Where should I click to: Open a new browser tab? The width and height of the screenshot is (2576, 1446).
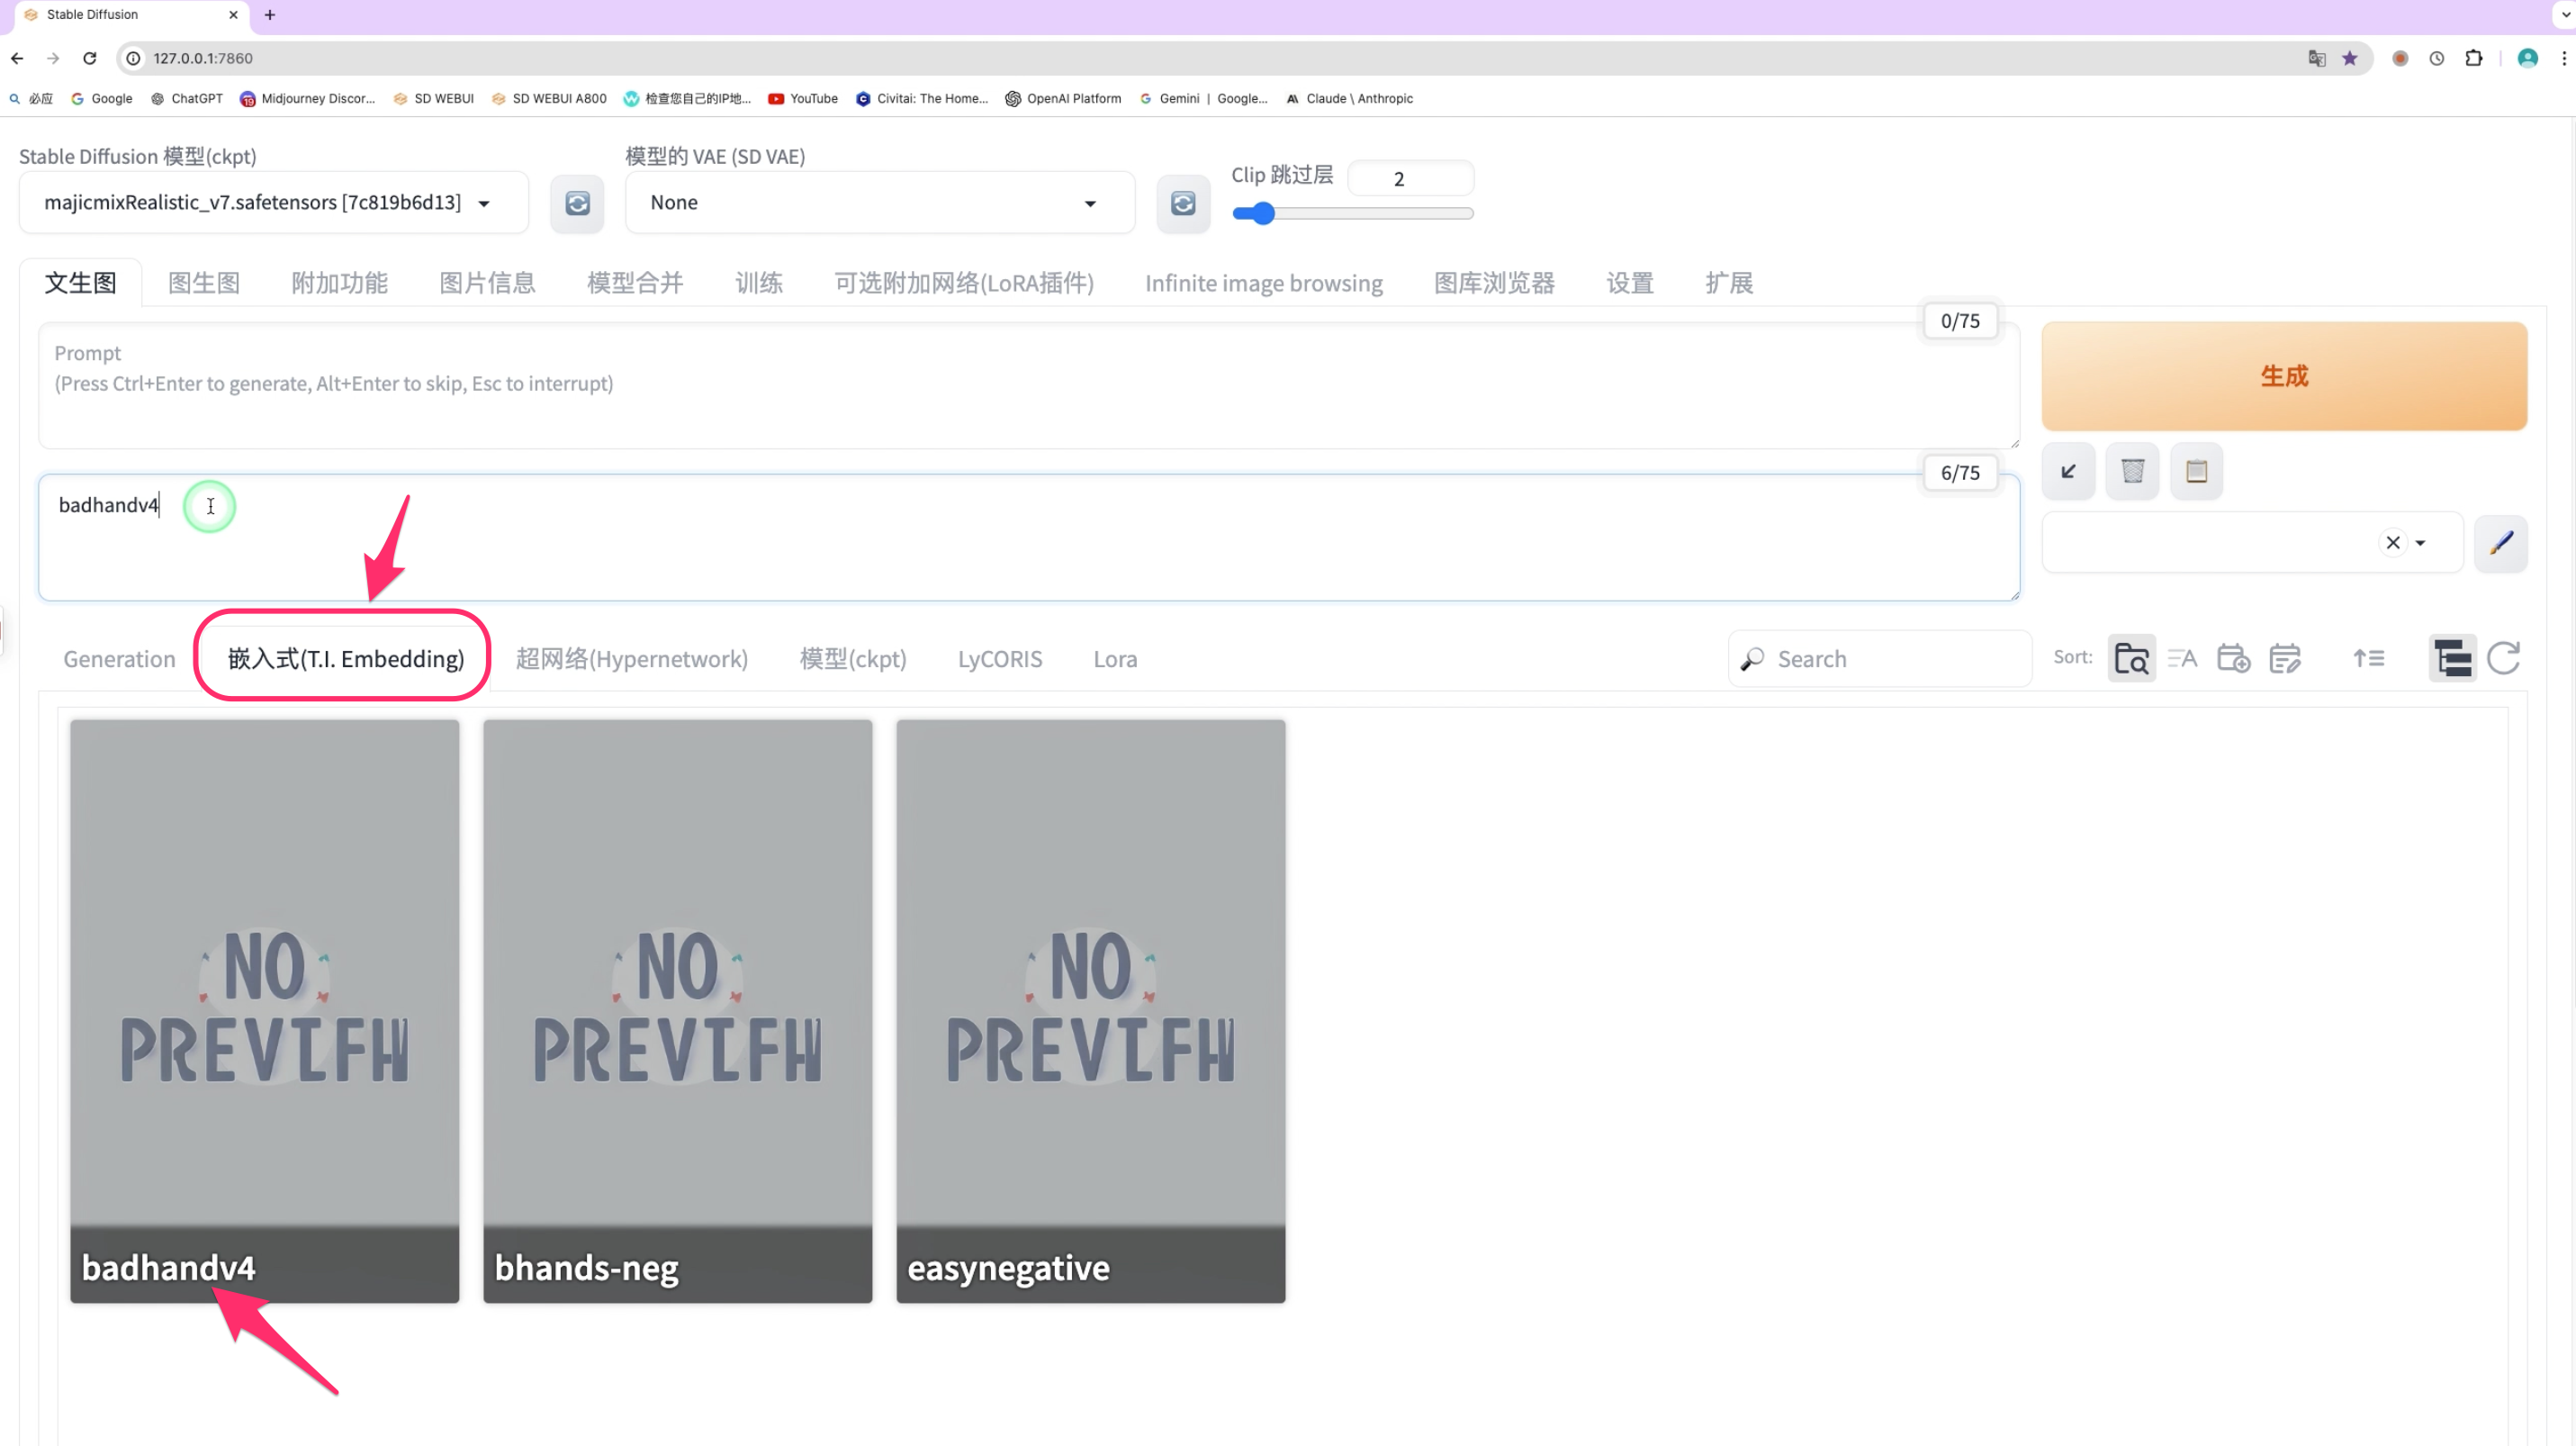(269, 15)
